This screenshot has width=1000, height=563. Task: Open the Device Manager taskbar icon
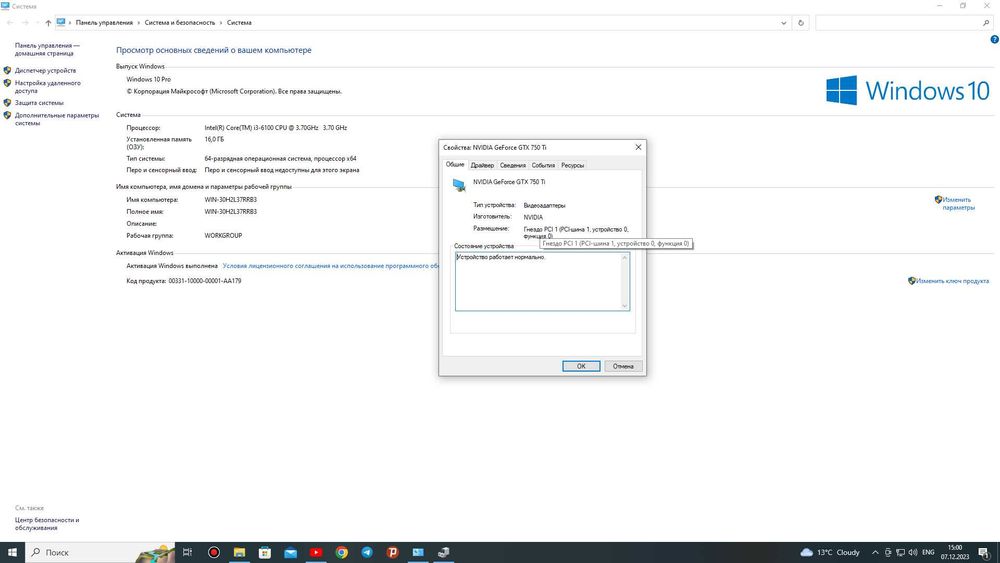click(x=443, y=552)
